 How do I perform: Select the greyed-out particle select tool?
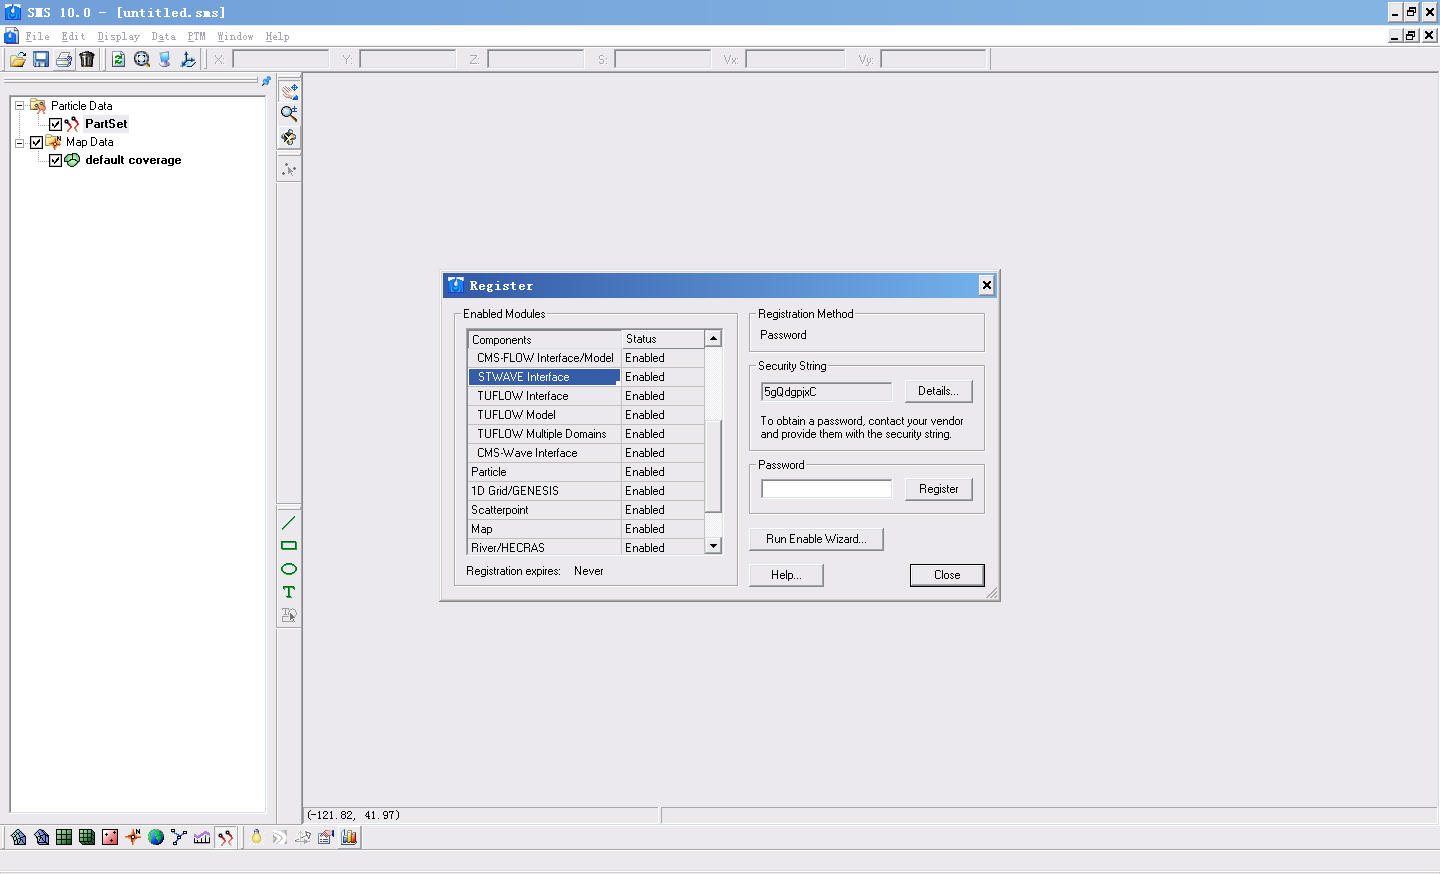tap(289, 169)
